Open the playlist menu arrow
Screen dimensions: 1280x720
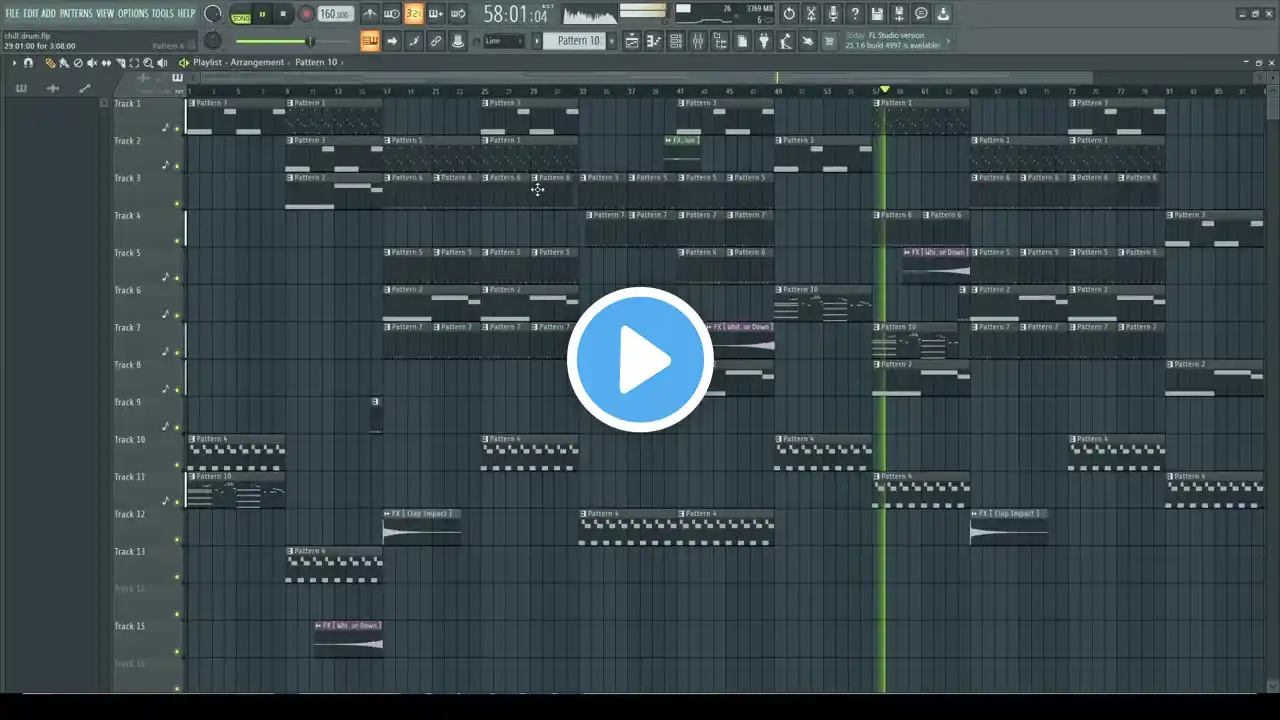[x=14, y=63]
